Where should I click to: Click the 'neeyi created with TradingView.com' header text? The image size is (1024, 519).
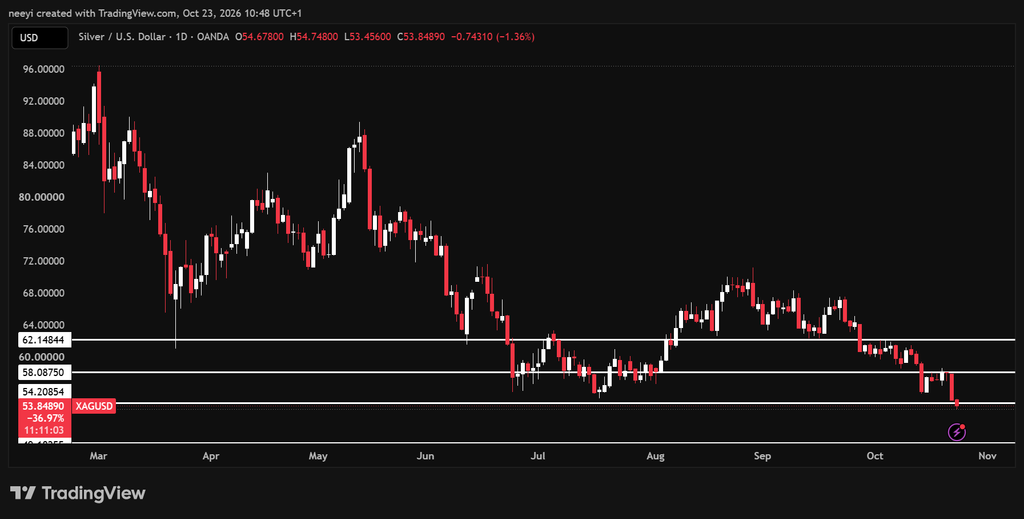click(93, 13)
